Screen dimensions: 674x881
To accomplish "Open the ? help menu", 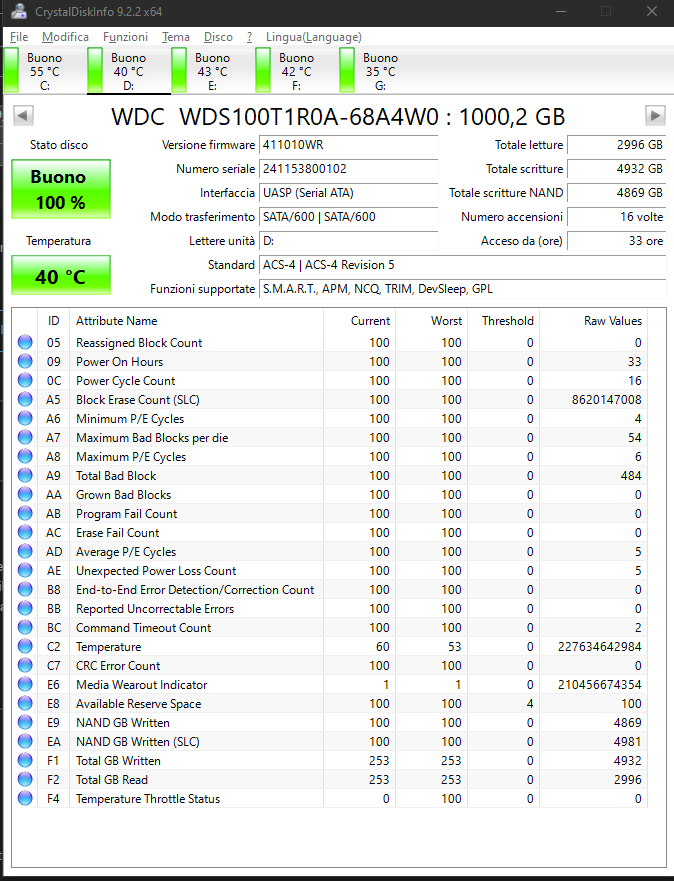I will [x=249, y=37].
